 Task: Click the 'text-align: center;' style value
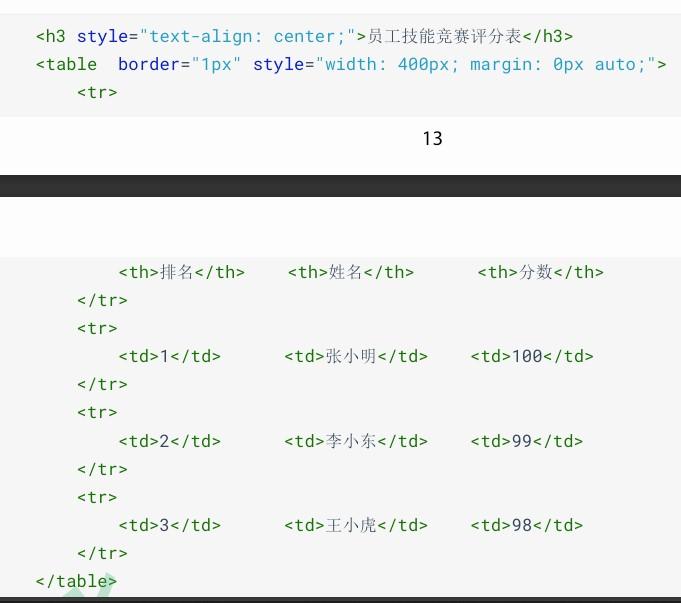(x=247, y=36)
